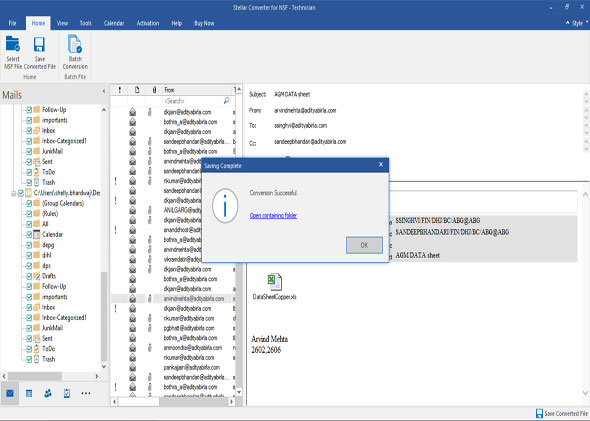The image size is (590, 421).
Task: Collapse the C:/Users/shelly.bhardwaj tree node
Action: [13, 193]
